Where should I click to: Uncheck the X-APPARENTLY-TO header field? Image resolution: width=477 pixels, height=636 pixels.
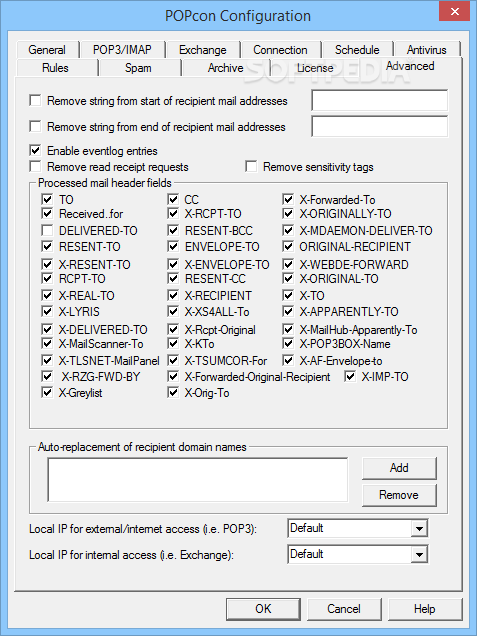point(288,312)
